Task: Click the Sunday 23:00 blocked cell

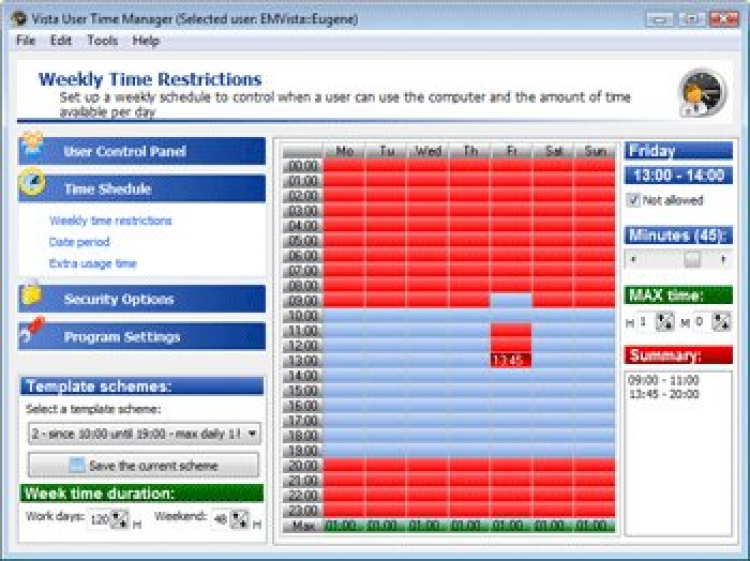Action: pos(595,510)
